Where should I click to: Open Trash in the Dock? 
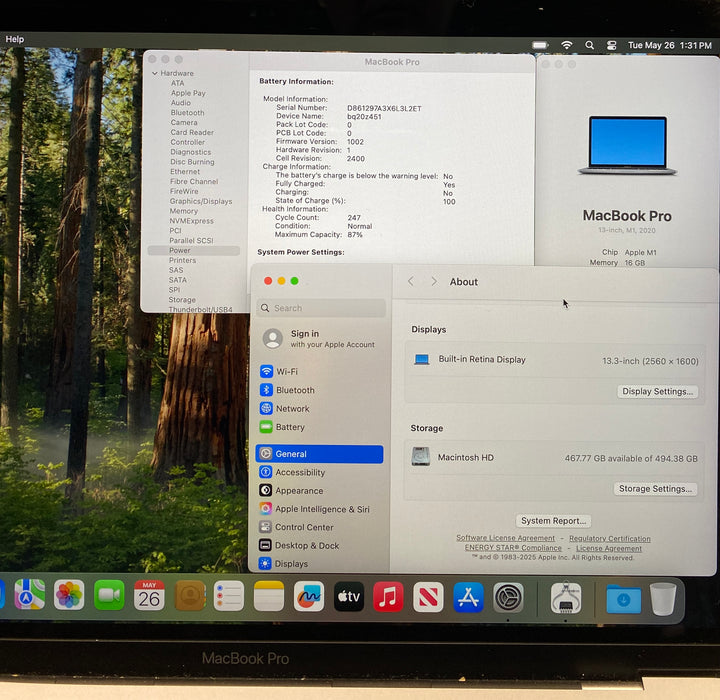pyautogui.click(x=663, y=599)
